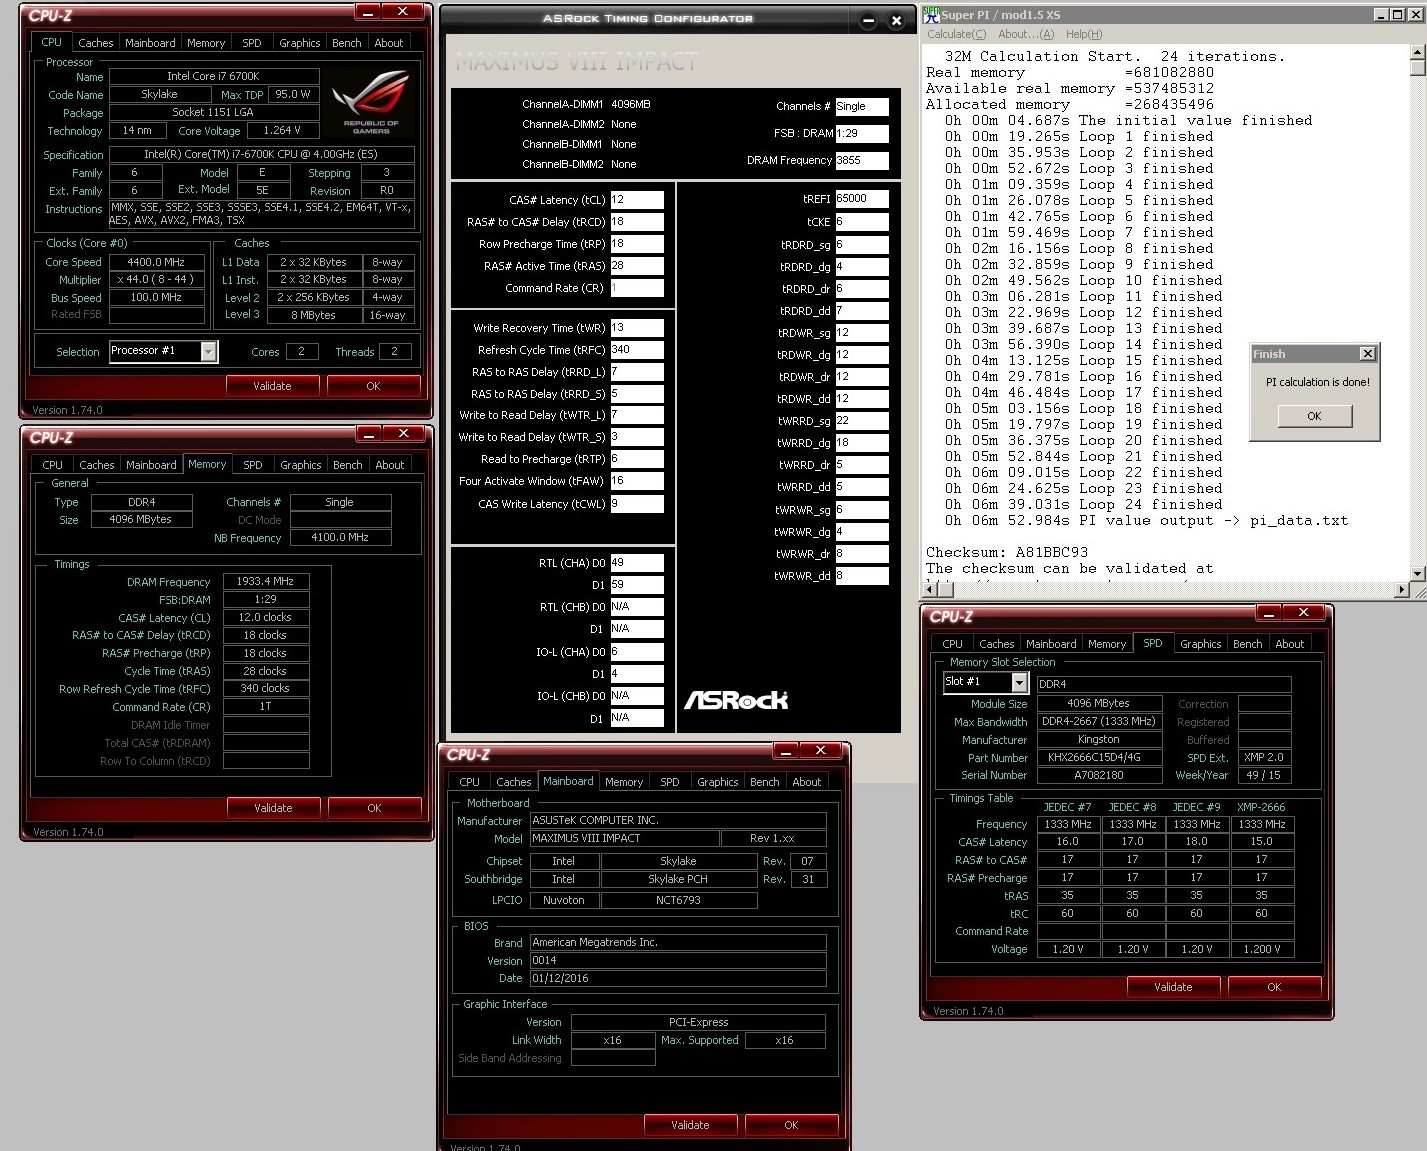The width and height of the screenshot is (1427, 1151).
Task: Minimize the Super PI window
Action: tap(1381, 14)
